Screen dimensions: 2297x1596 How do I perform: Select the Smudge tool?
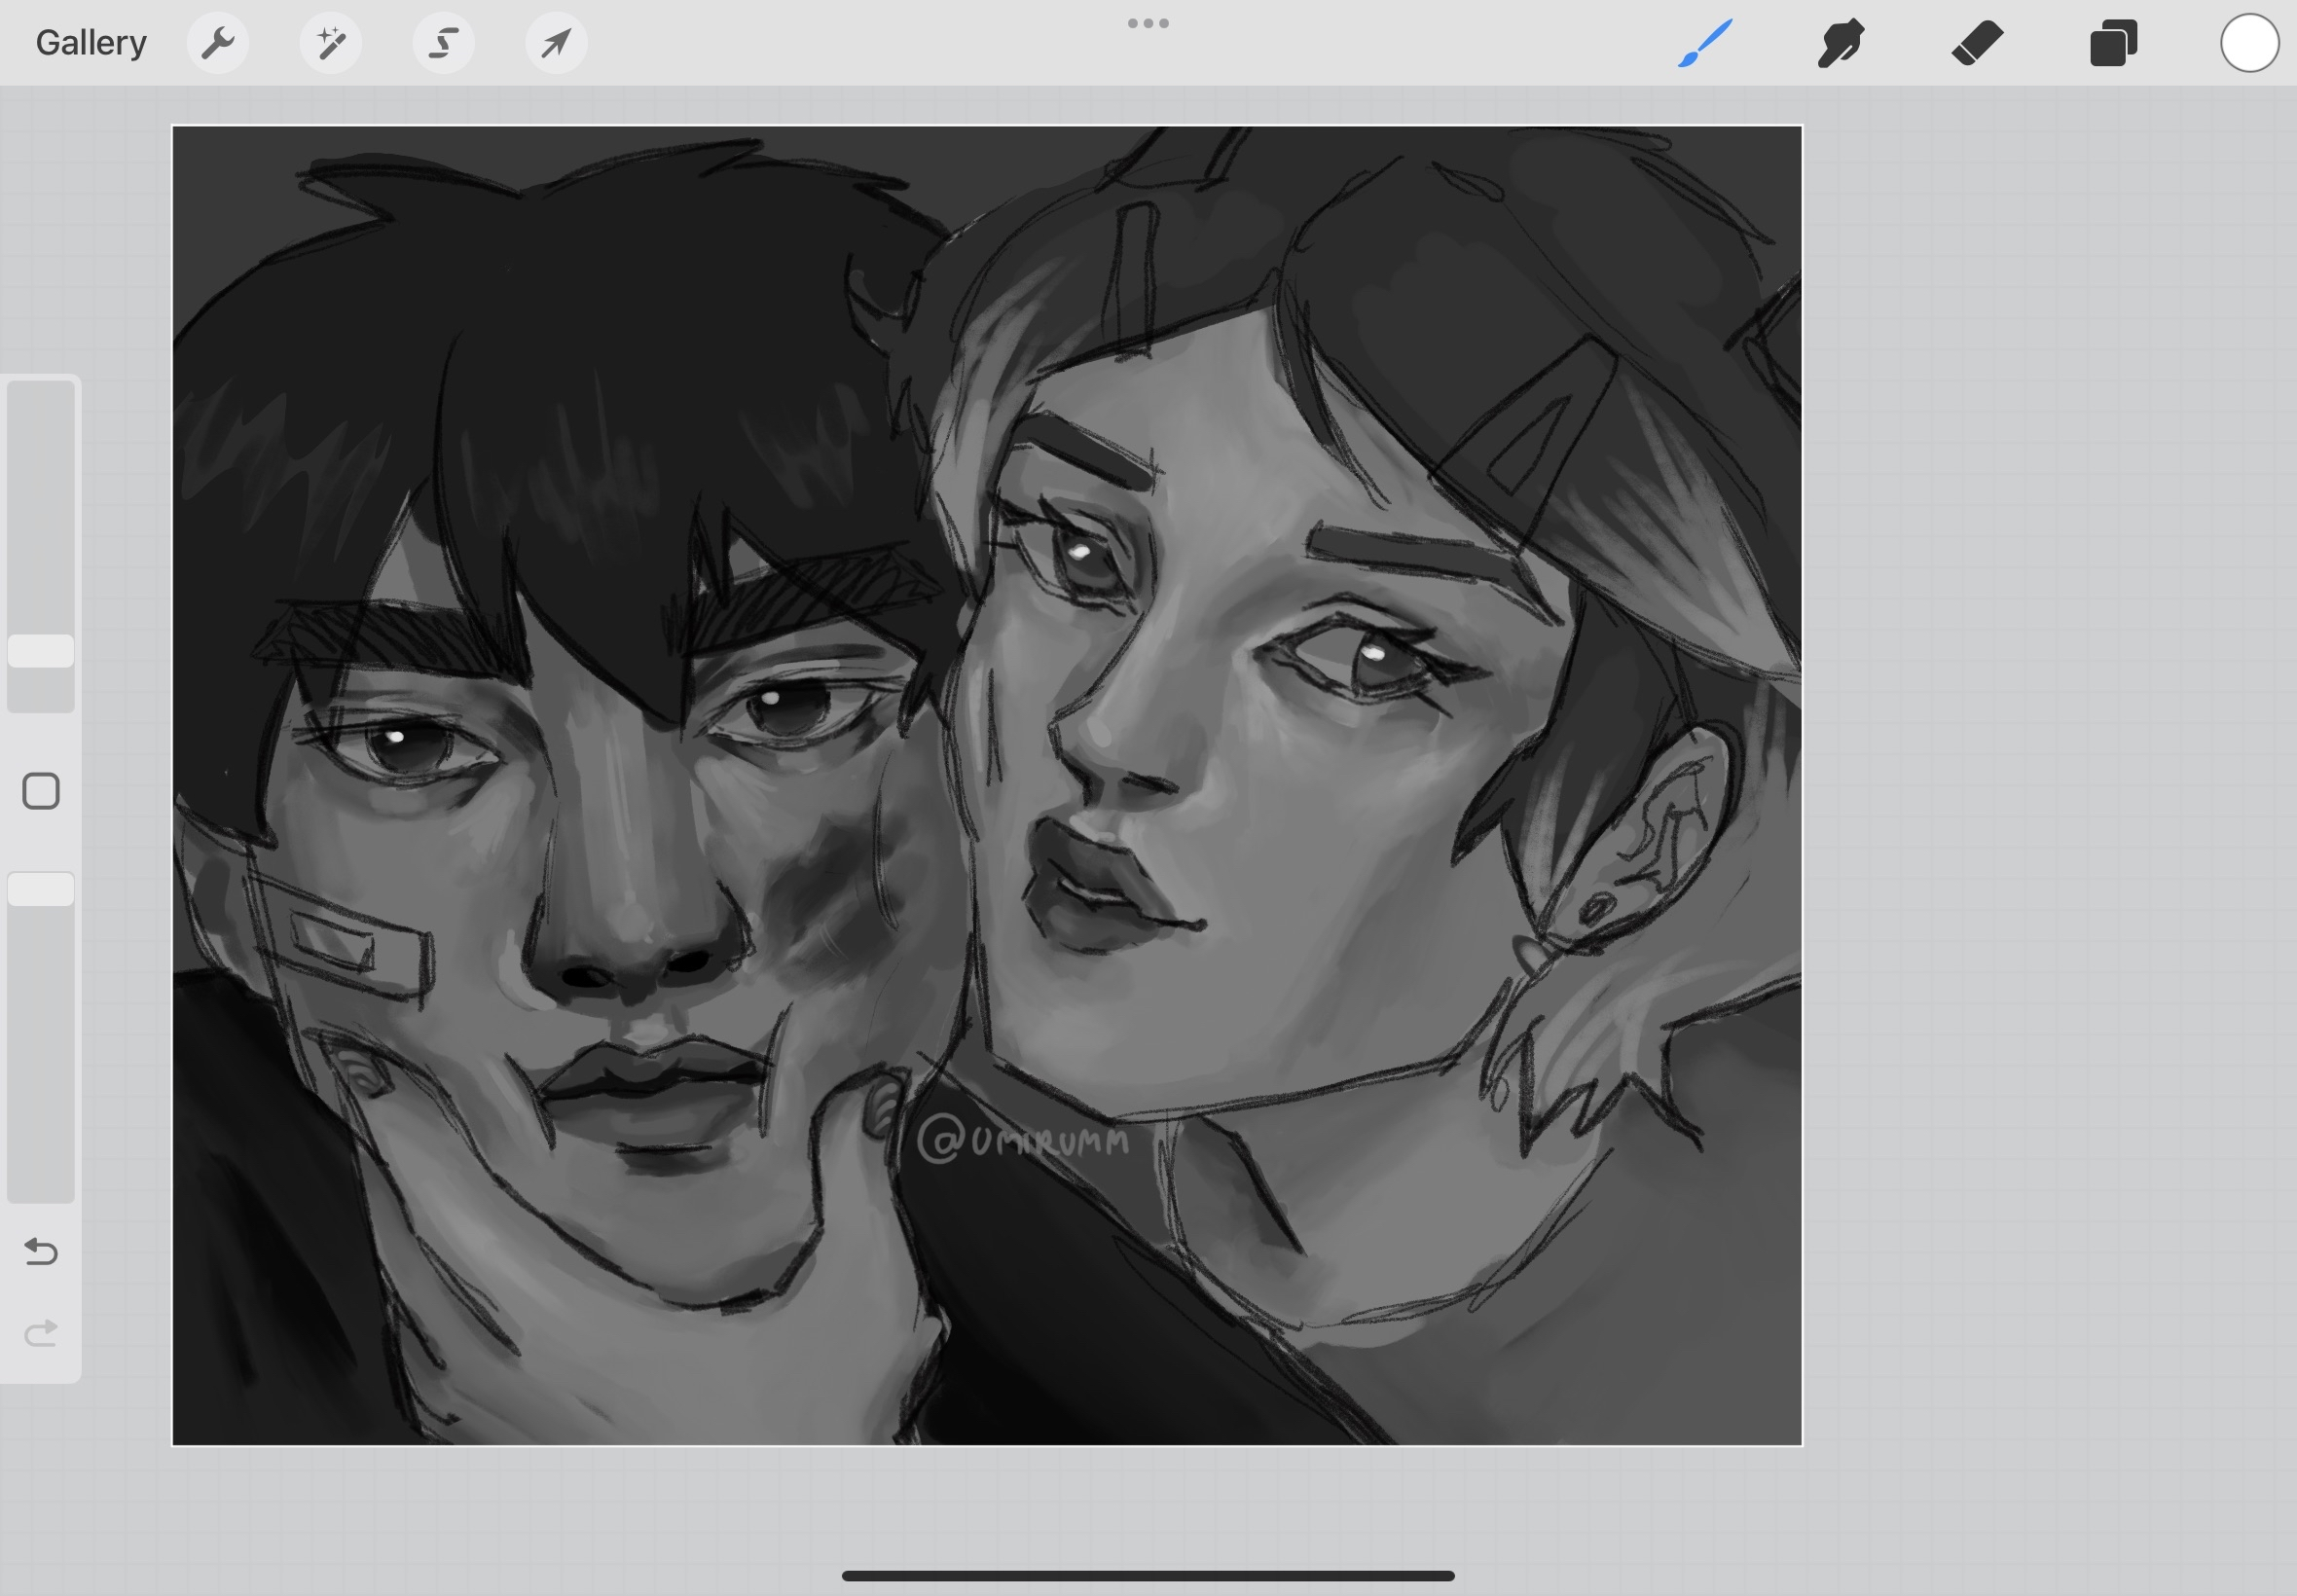[1840, 43]
